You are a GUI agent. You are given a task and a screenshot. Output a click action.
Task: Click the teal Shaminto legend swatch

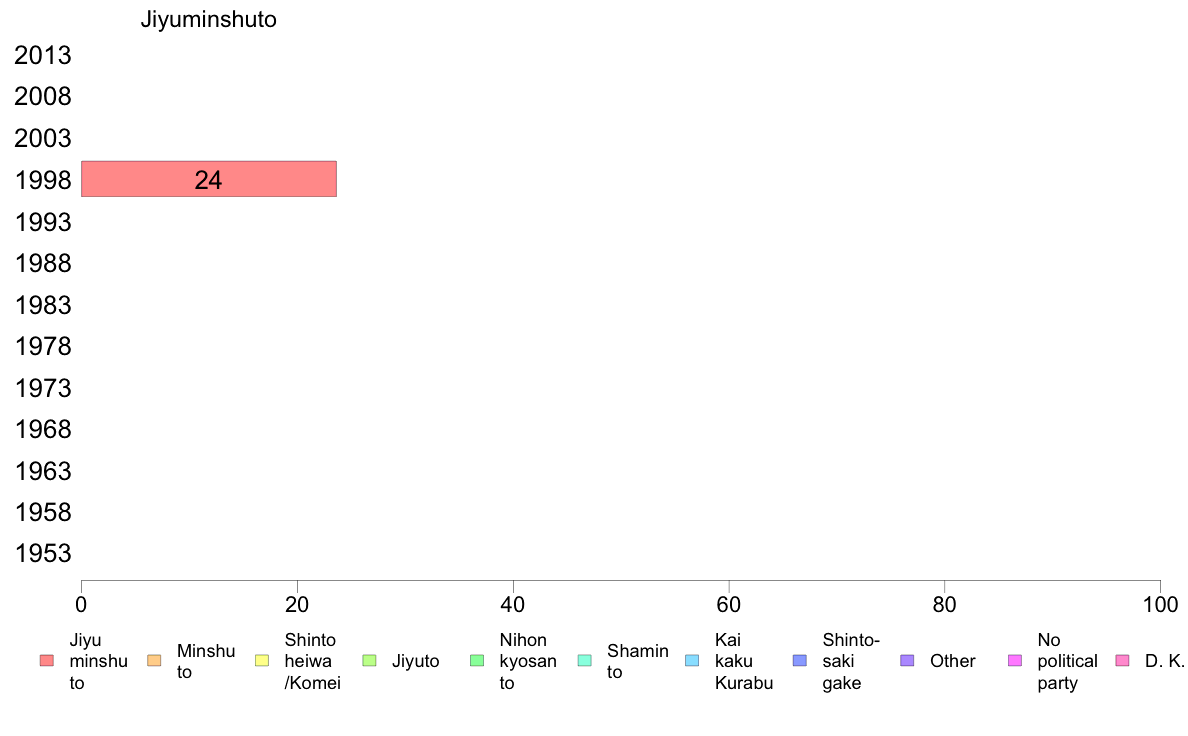[585, 661]
